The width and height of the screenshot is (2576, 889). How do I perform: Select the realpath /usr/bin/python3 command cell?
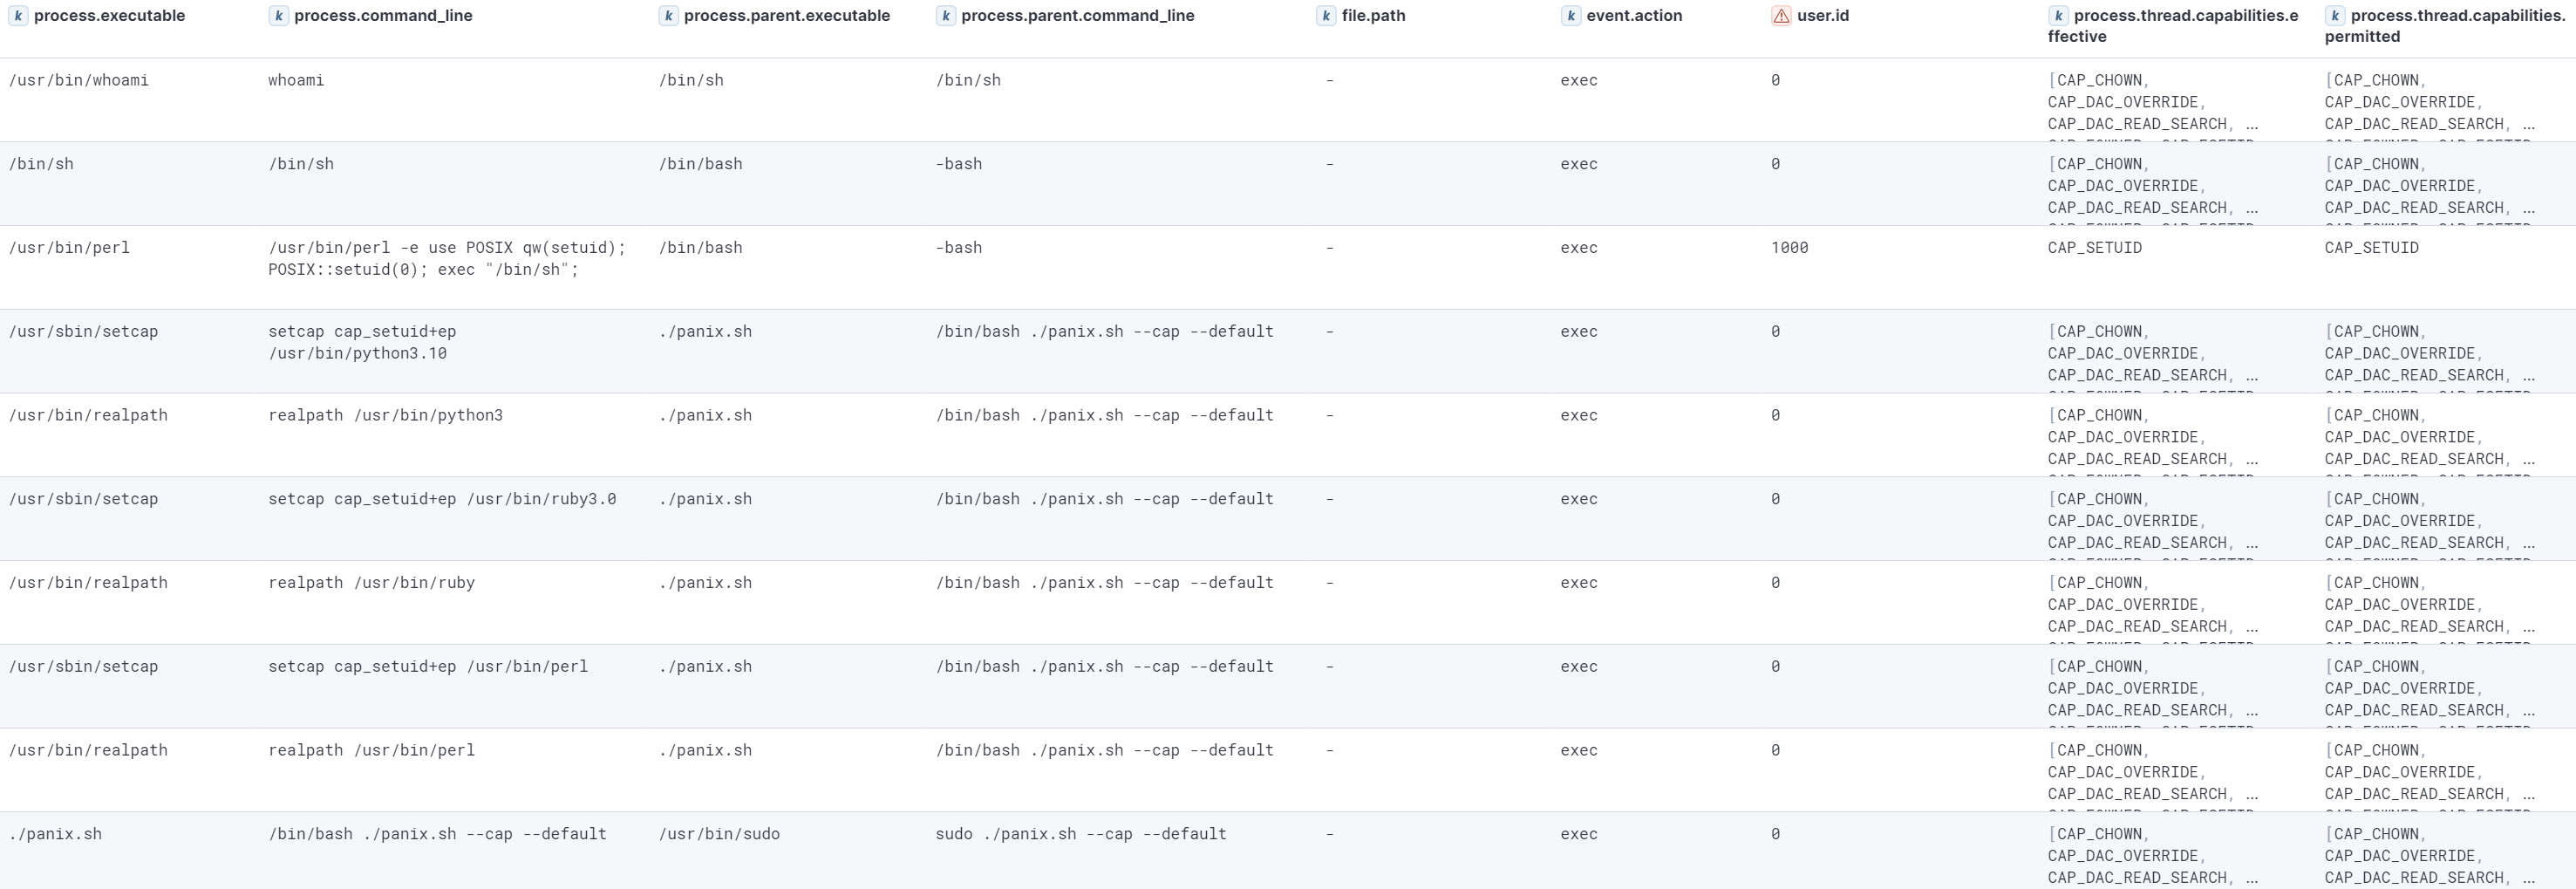pyautogui.click(x=385, y=415)
